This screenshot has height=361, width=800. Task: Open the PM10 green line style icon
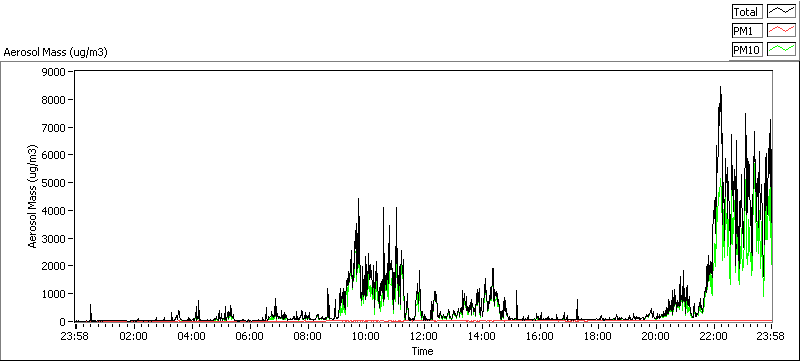pyautogui.click(x=781, y=49)
